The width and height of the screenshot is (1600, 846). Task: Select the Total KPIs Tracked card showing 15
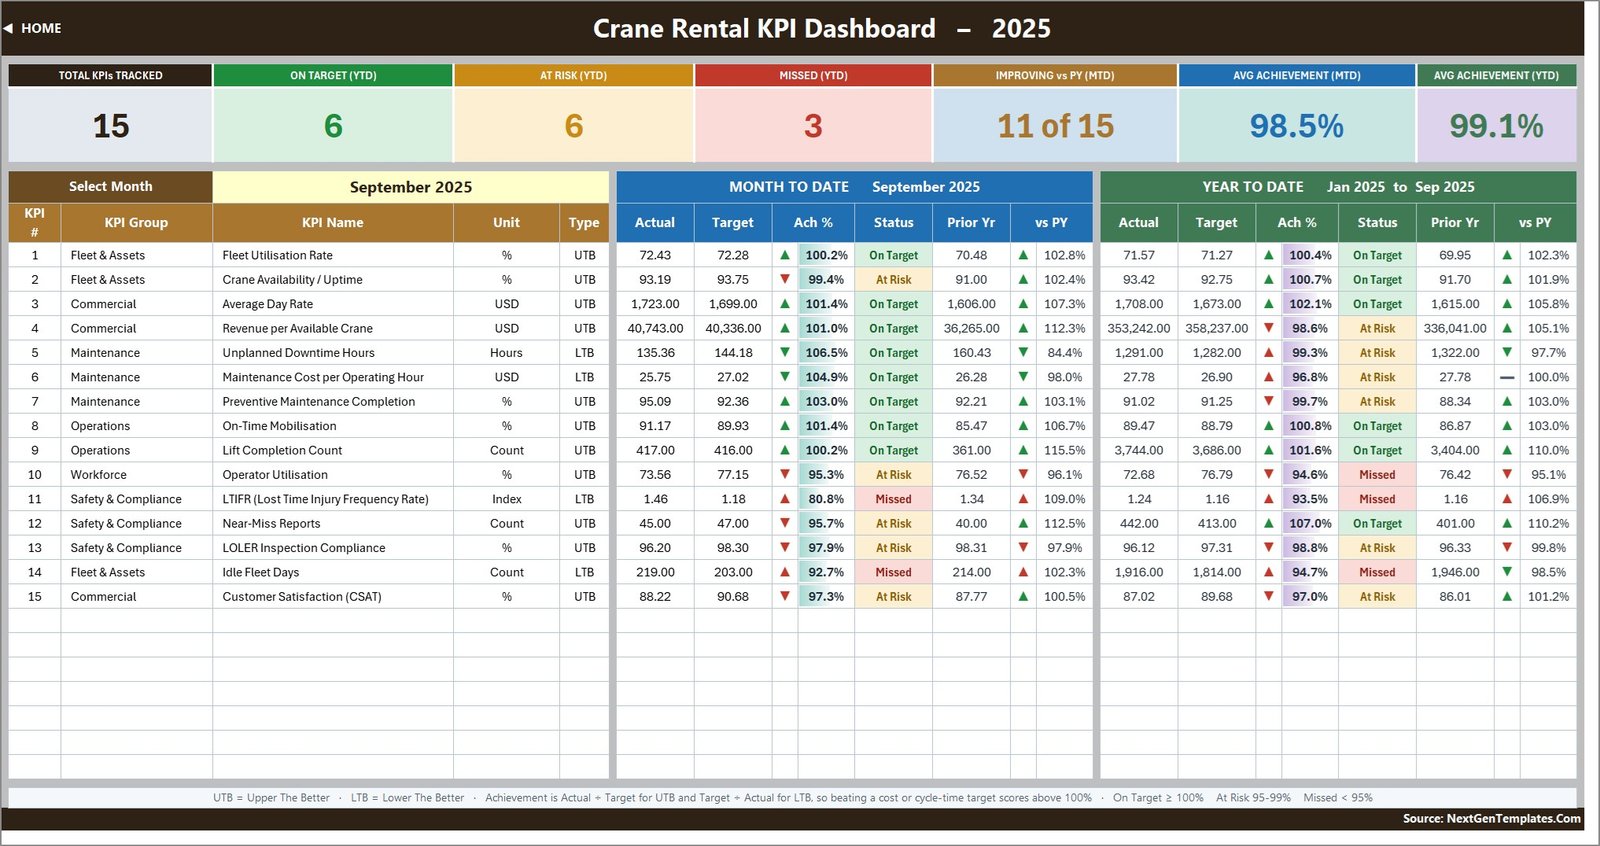pyautogui.click(x=110, y=125)
